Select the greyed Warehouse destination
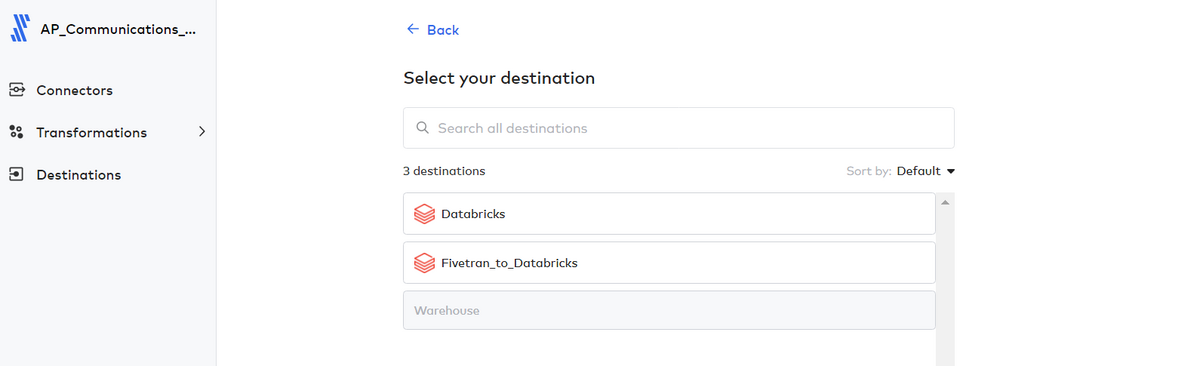Image resolution: width=1200 pixels, height=366 pixels. coord(669,310)
